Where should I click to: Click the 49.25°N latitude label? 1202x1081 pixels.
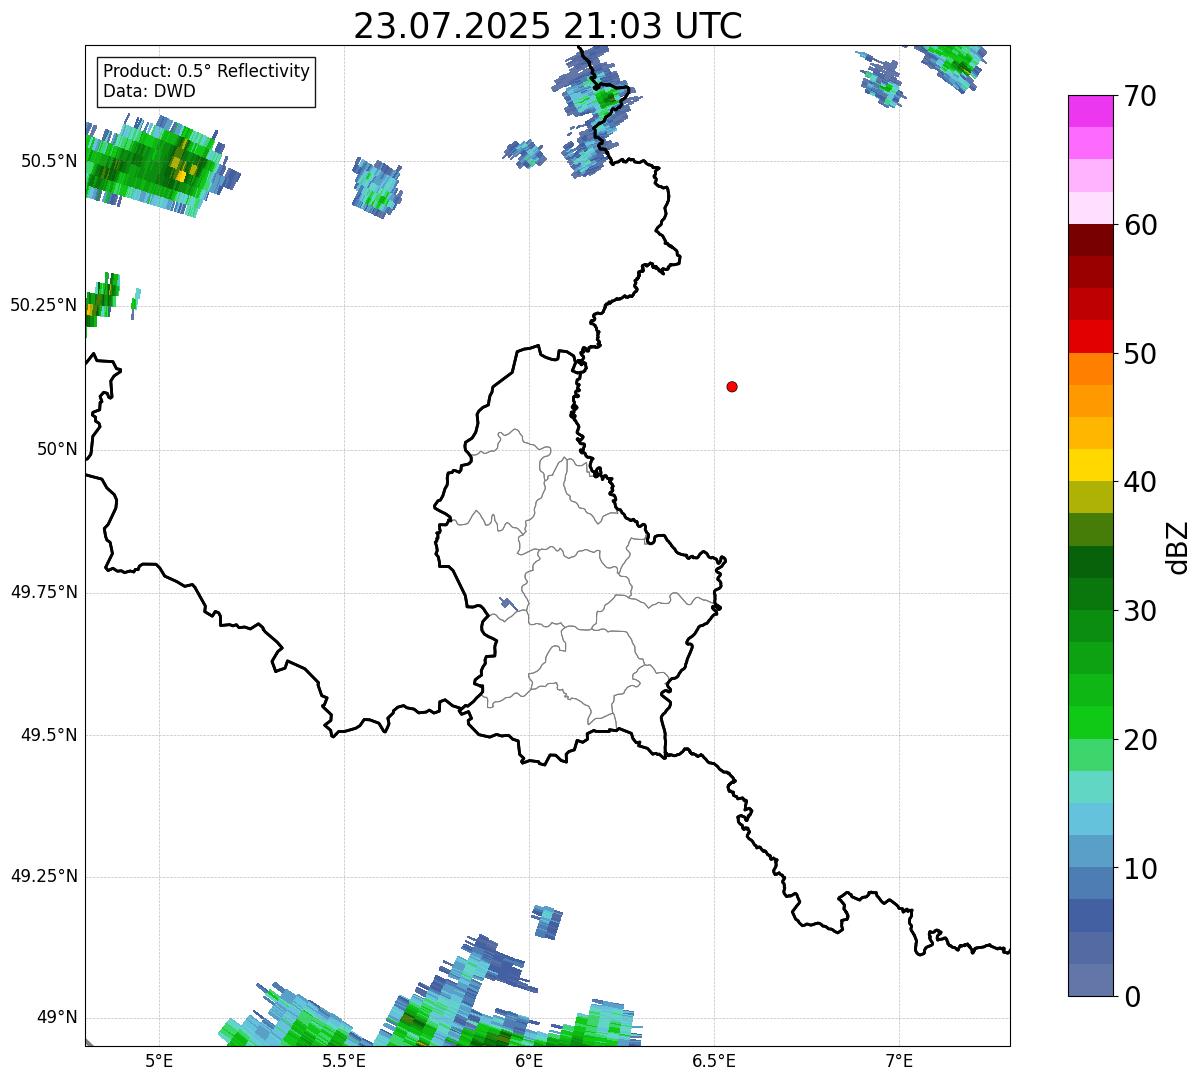[x=44, y=877]
